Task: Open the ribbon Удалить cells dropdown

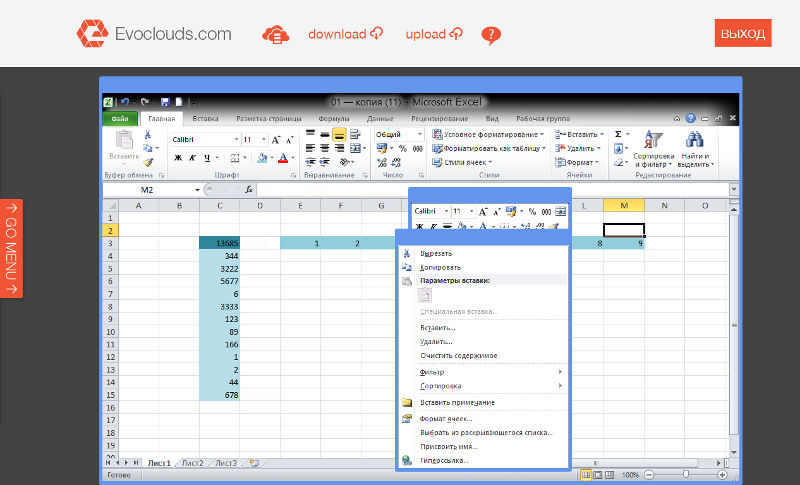Action: point(578,148)
